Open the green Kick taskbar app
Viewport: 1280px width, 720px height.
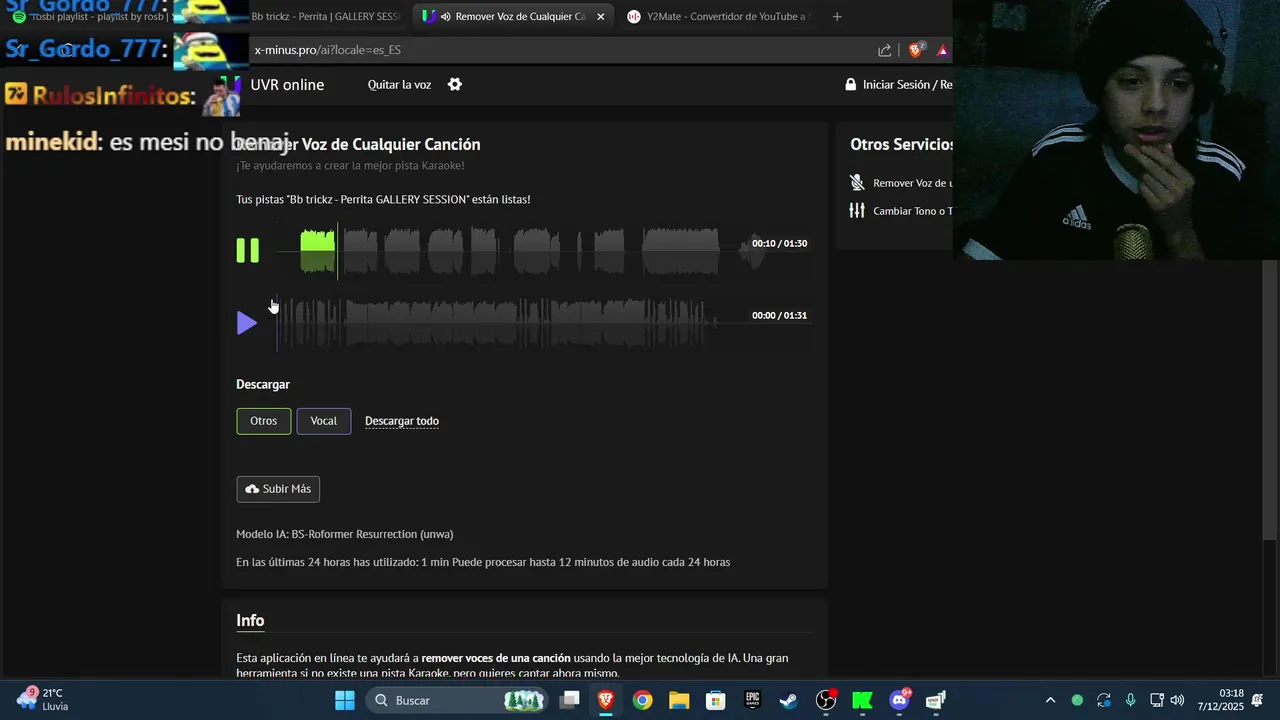click(x=862, y=700)
